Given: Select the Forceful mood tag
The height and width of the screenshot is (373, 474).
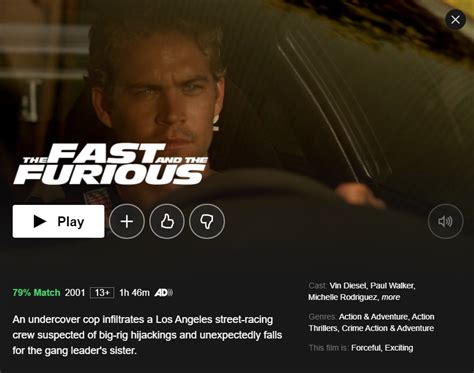Looking at the screenshot, I should coord(366,348).
